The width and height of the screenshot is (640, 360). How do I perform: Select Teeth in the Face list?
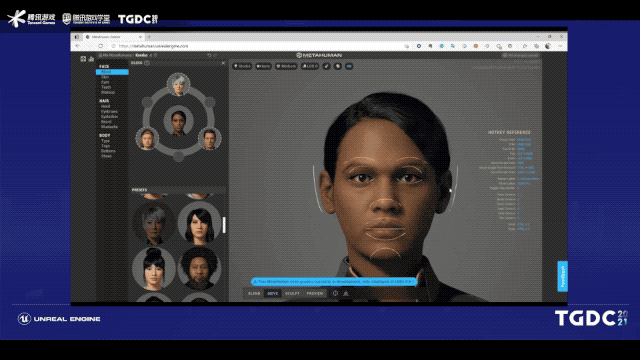pos(106,87)
